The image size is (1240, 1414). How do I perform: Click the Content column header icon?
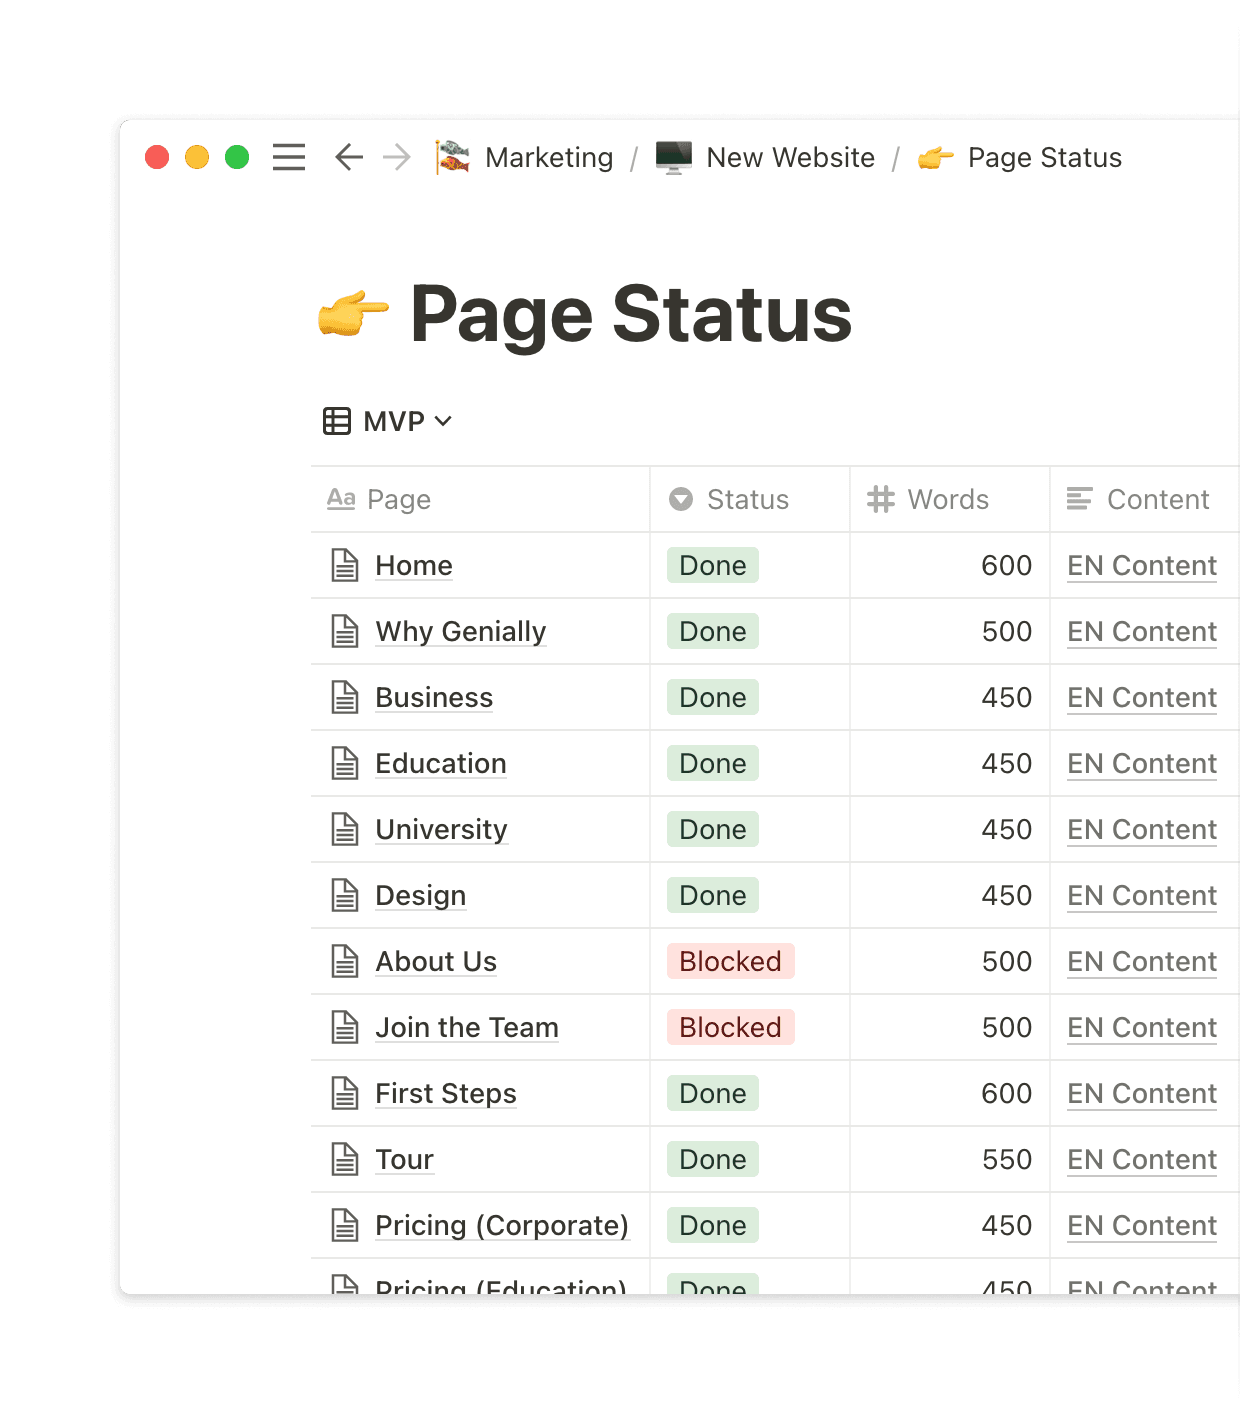tap(1078, 499)
